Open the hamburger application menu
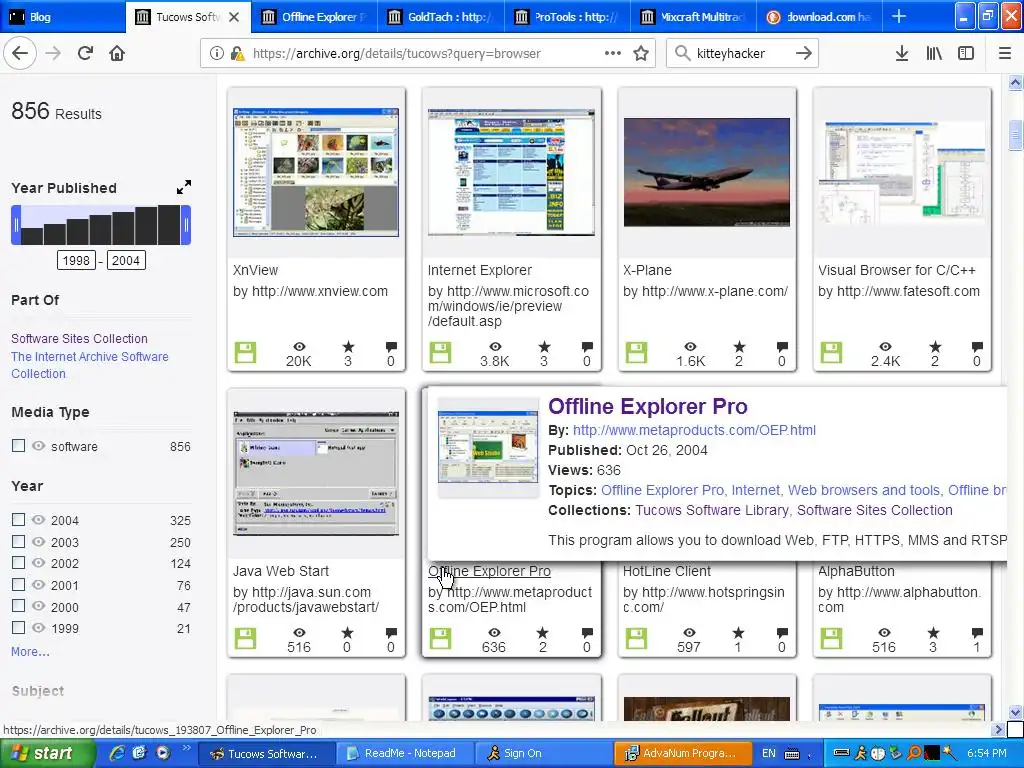The image size is (1024, 768). (x=1005, y=54)
